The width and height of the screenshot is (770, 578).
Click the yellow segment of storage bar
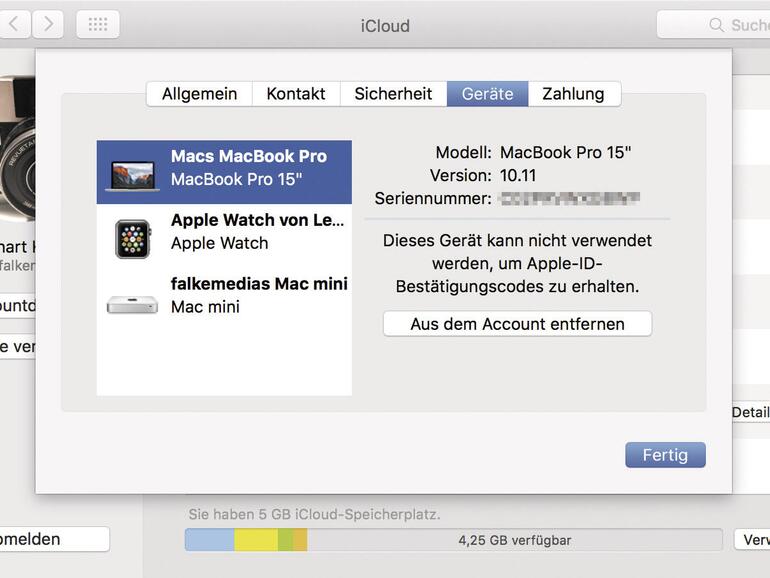point(256,540)
